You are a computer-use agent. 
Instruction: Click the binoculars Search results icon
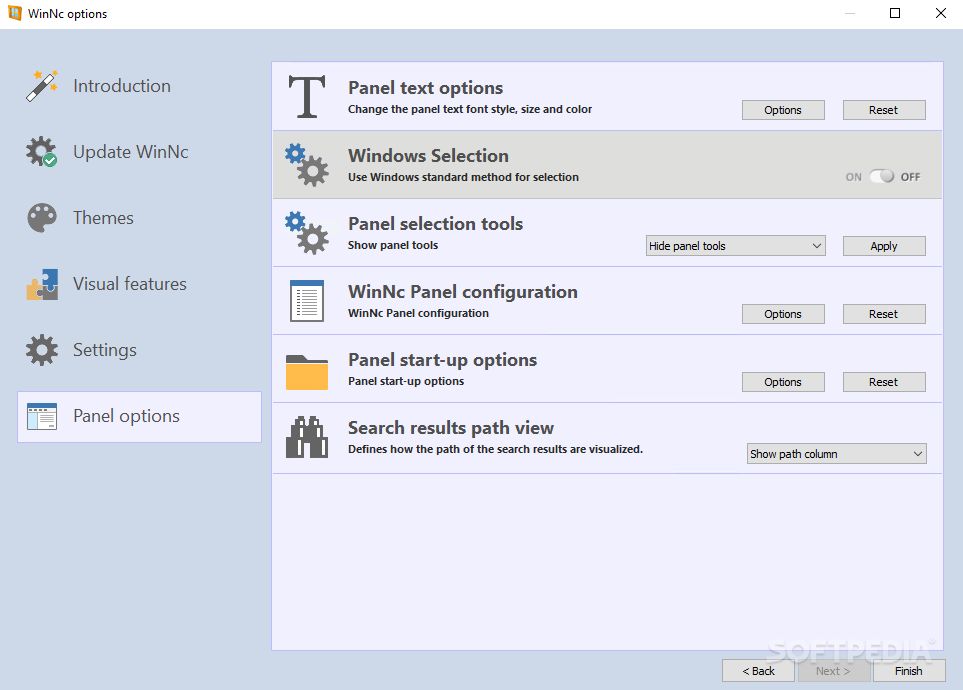point(306,437)
